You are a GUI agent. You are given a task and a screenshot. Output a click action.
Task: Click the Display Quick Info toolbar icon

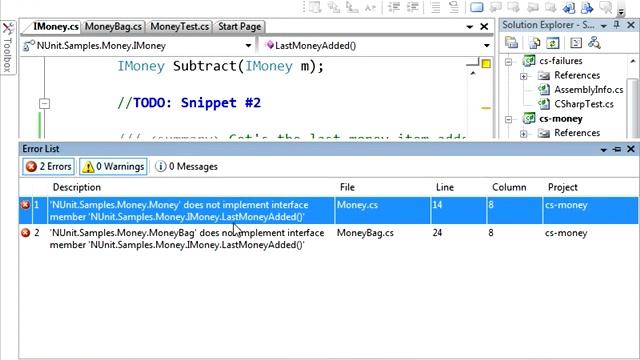click(x=351, y=7)
